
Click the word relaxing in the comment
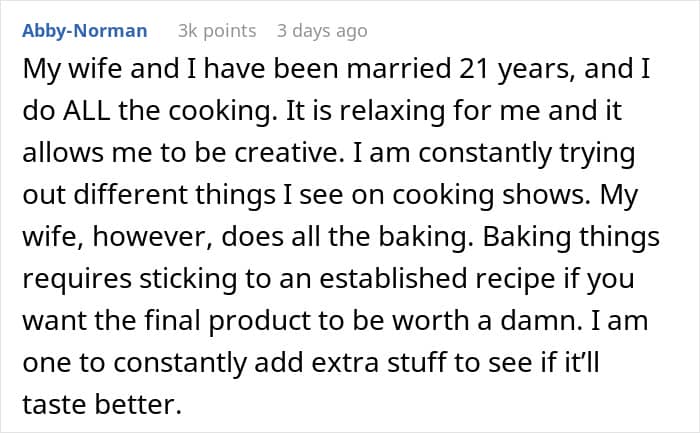coord(392,112)
